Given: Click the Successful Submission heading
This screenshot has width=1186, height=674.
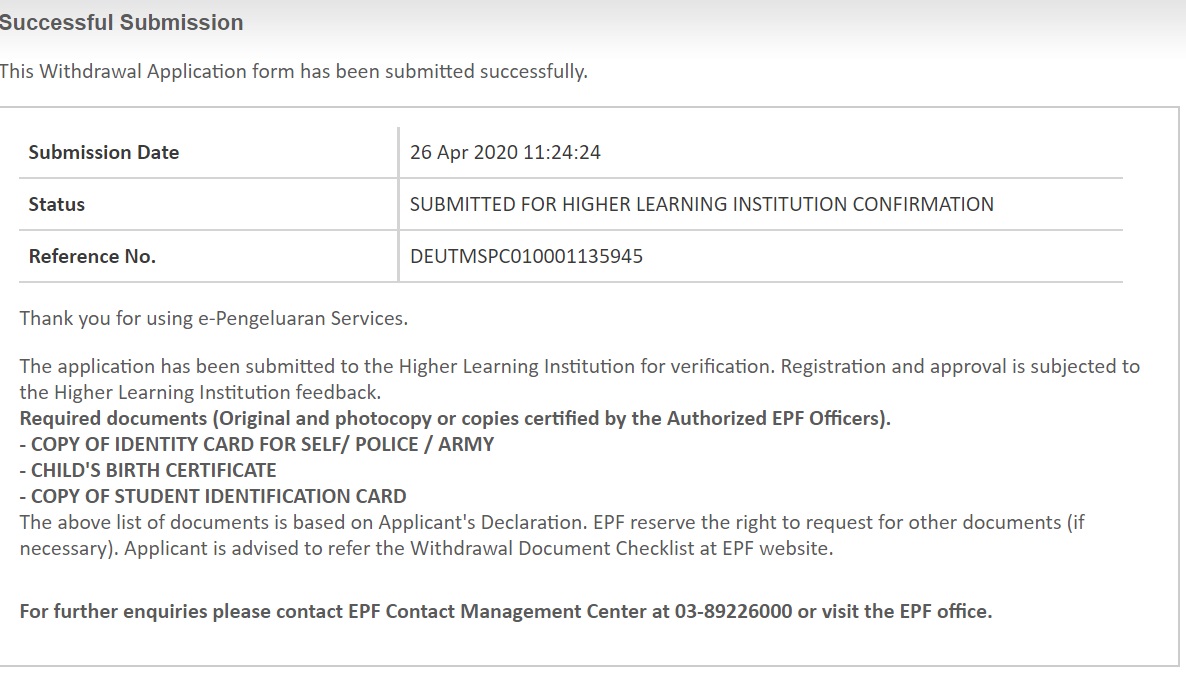Looking at the screenshot, I should (x=121, y=22).
